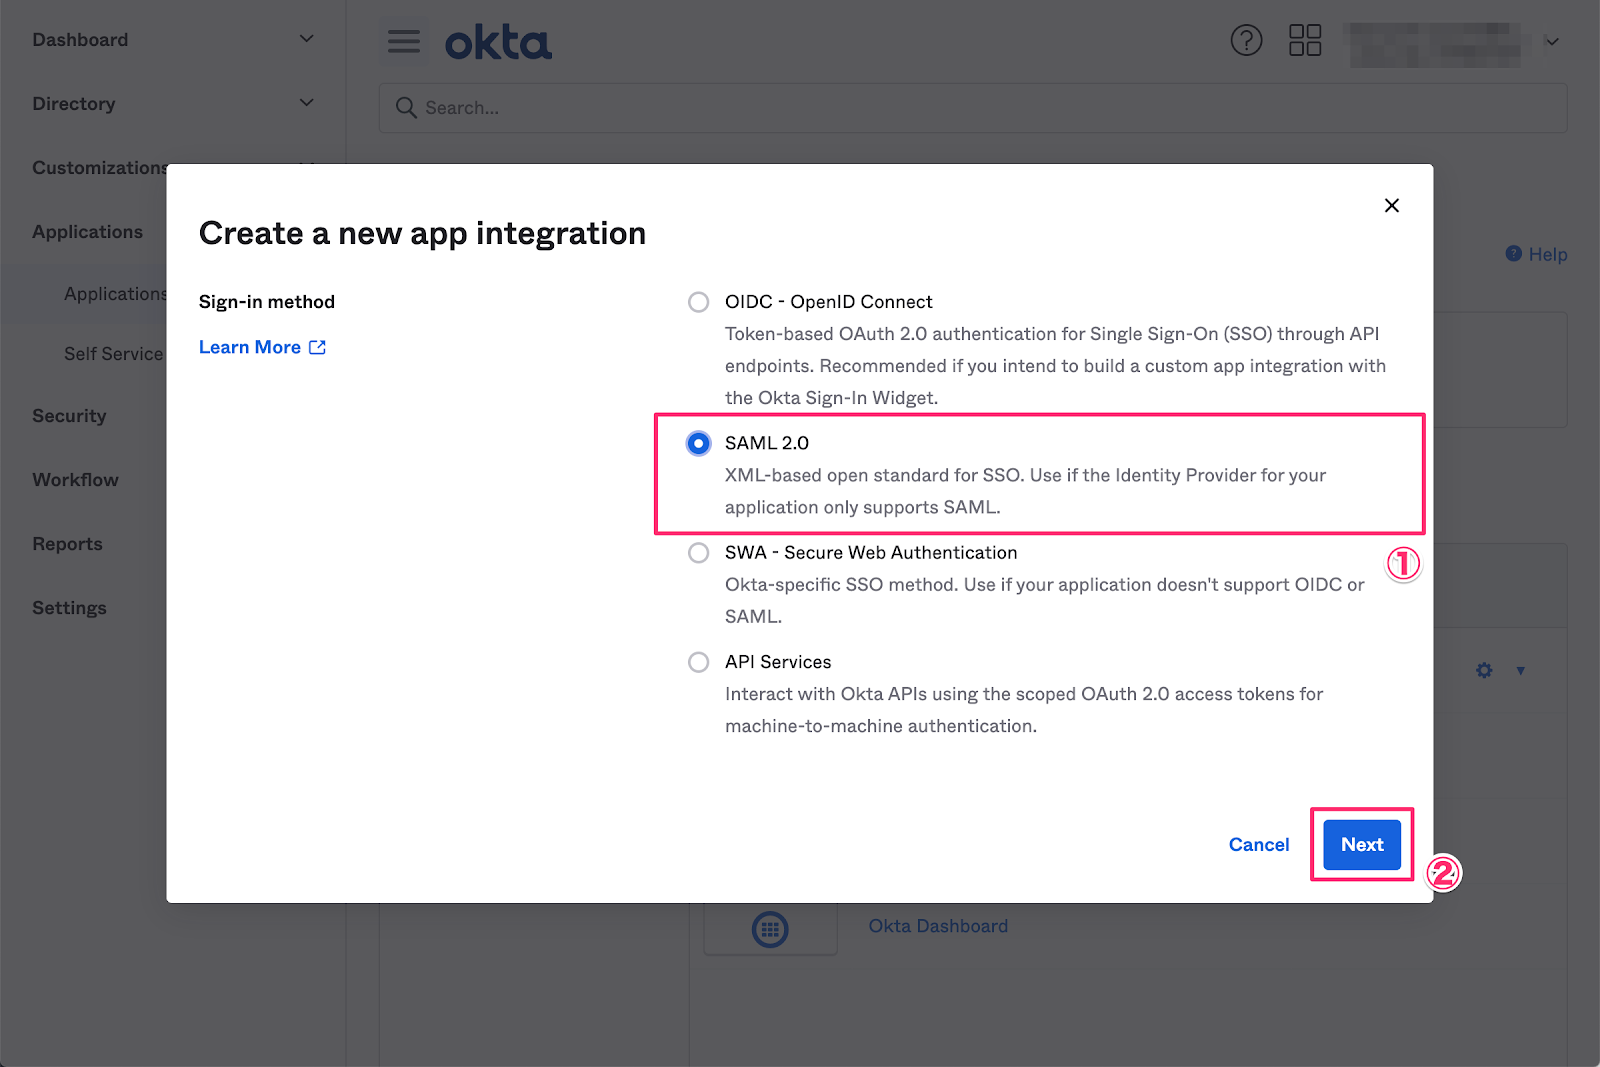The height and width of the screenshot is (1067, 1600).
Task: Open Directory in the sidebar
Action: click(x=74, y=104)
